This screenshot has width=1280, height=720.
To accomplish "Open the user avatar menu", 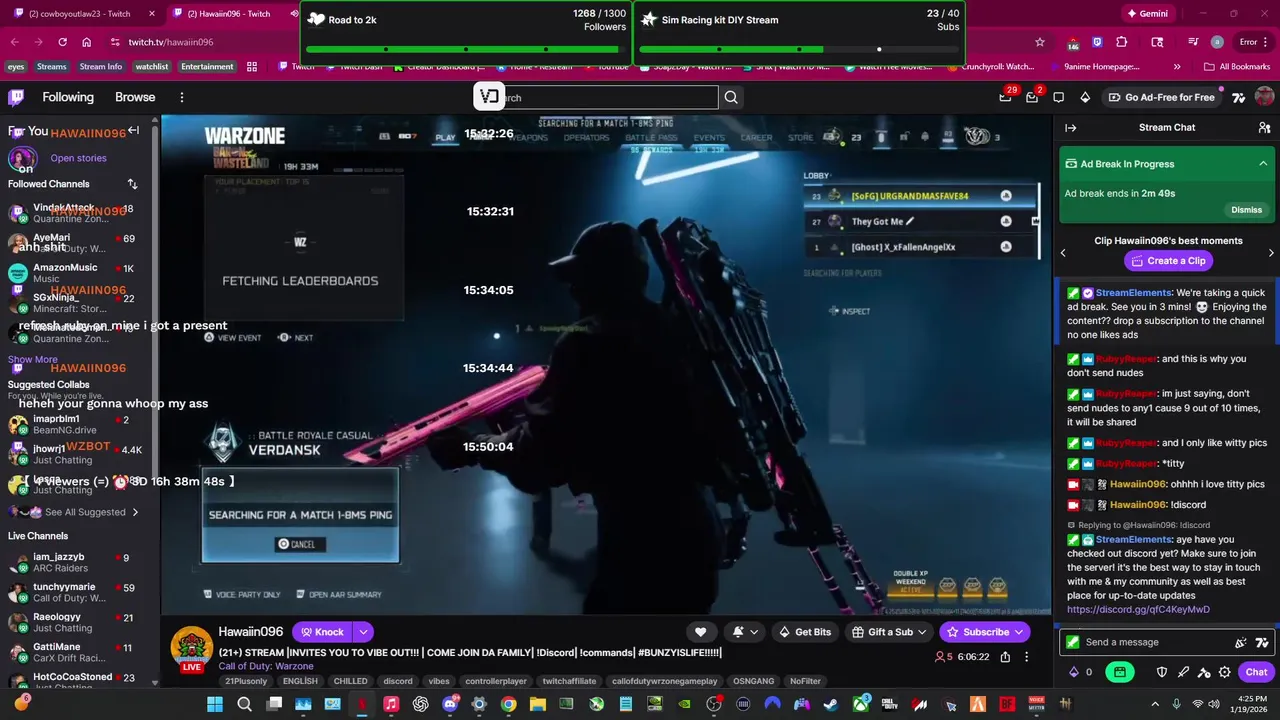I will point(1264,97).
